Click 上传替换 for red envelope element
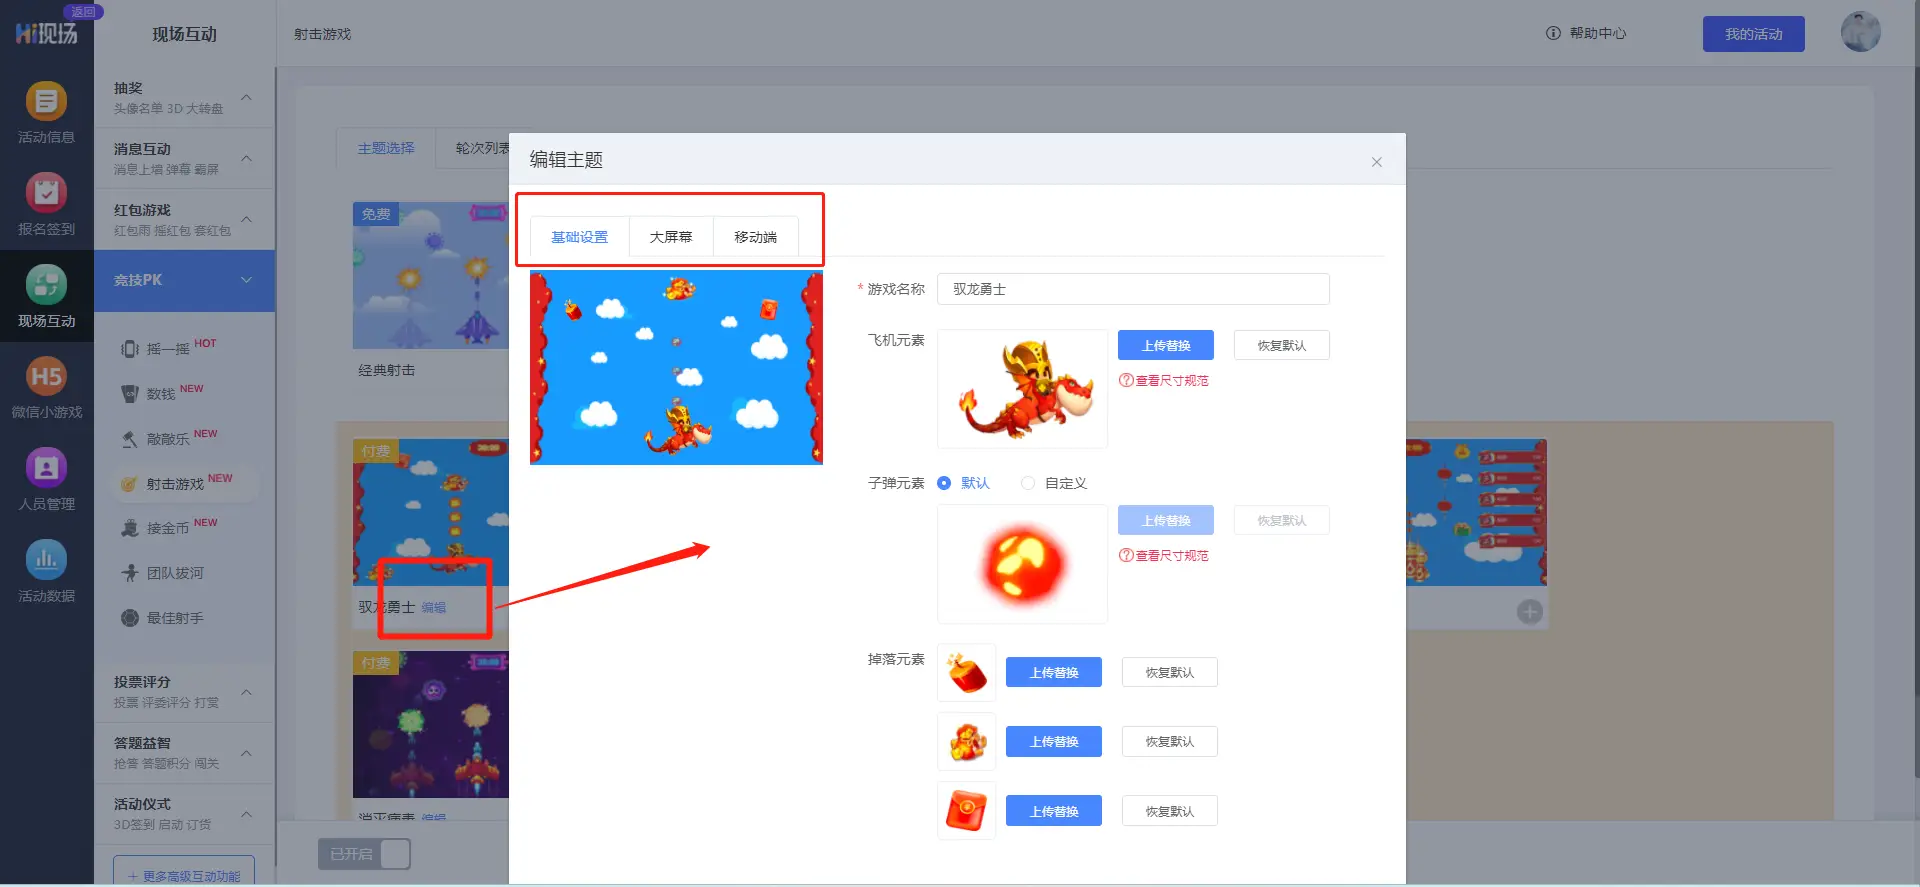 point(1054,811)
